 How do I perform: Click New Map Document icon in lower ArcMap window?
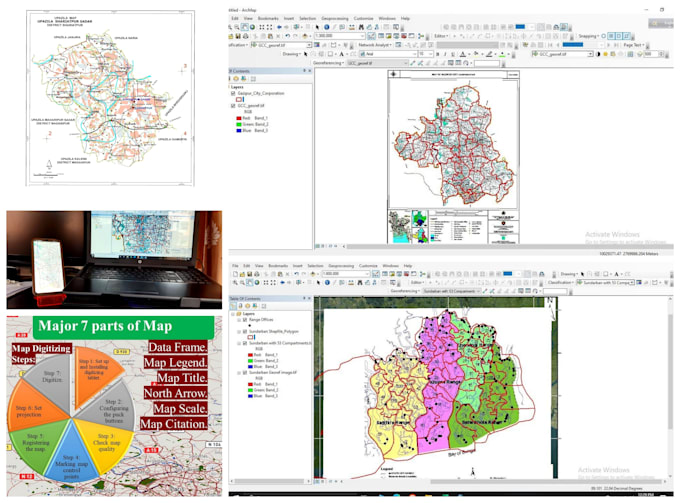pyautogui.click(x=235, y=274)
